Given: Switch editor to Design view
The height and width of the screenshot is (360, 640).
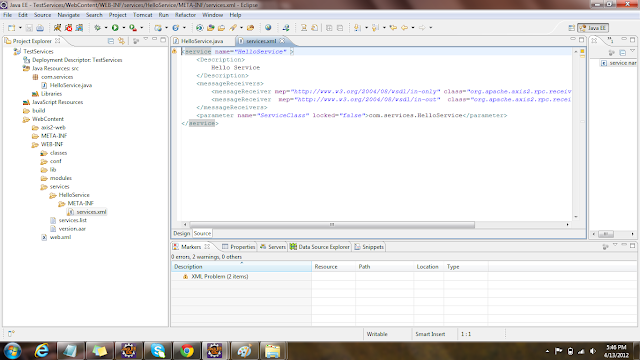Looking at the screenshot, I should coord(181,233).
